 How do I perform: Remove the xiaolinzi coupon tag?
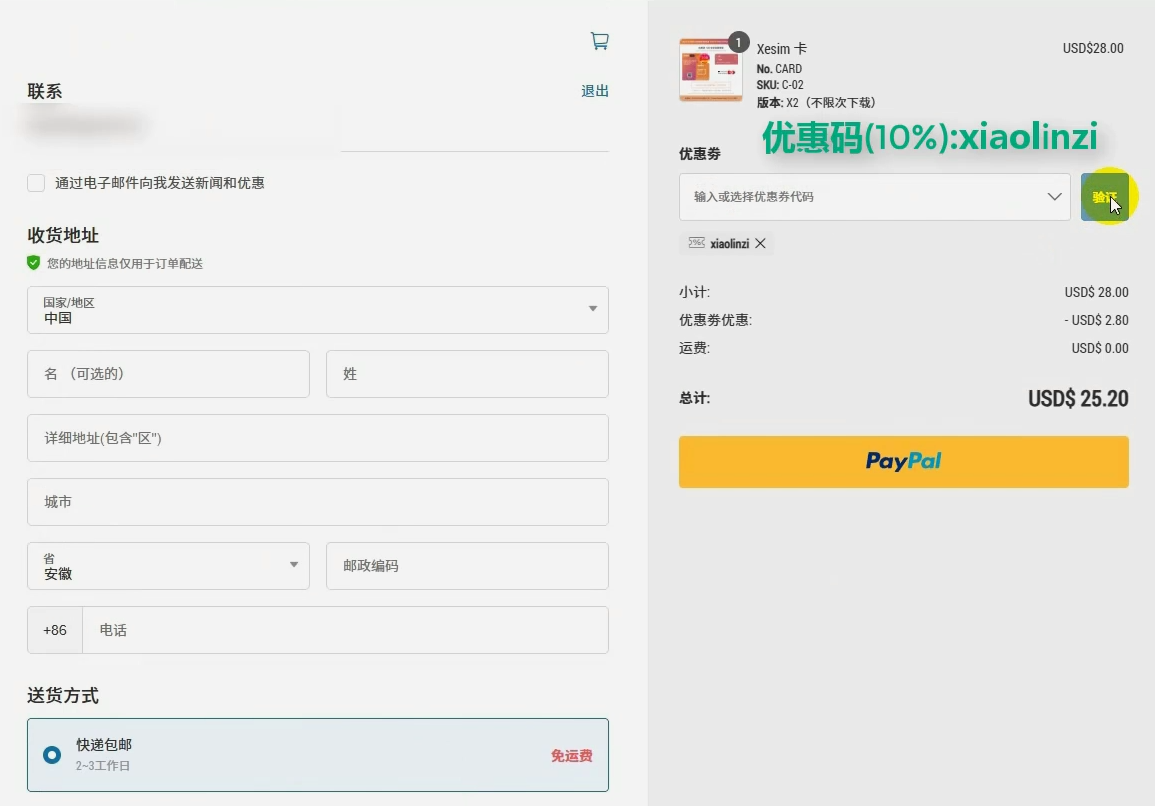click(x=760, y=243)
